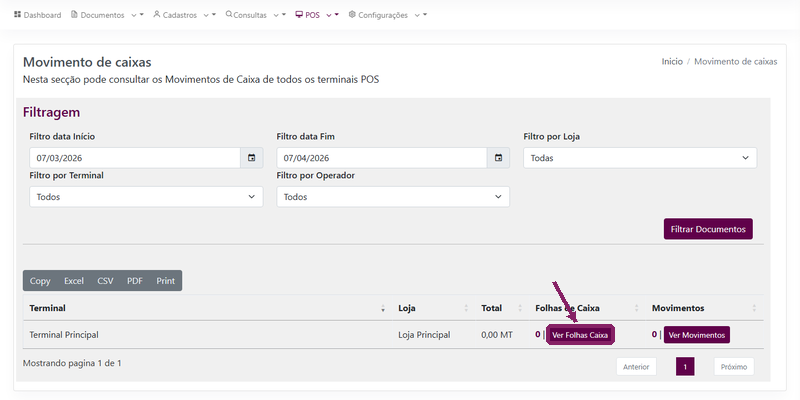Viewport: 800px width, 400px height.
Task: Click the Filtrar Documentos button
Action: click(708, 229)
